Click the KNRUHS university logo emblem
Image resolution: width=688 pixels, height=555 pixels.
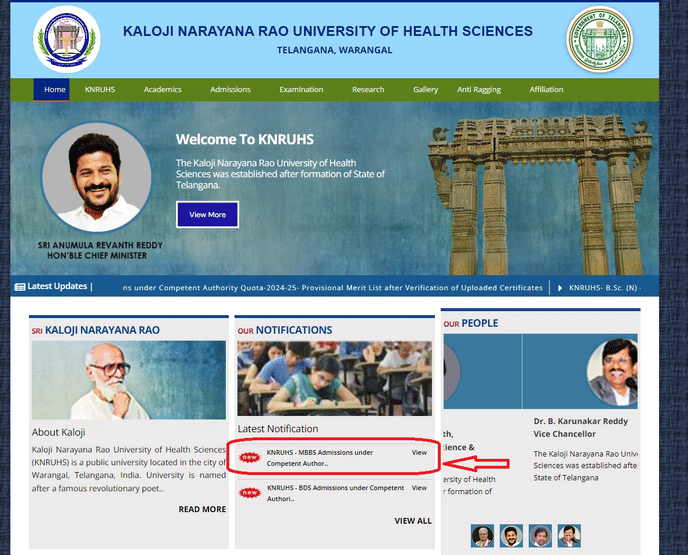pyautogui.click(x=67, y=39)
